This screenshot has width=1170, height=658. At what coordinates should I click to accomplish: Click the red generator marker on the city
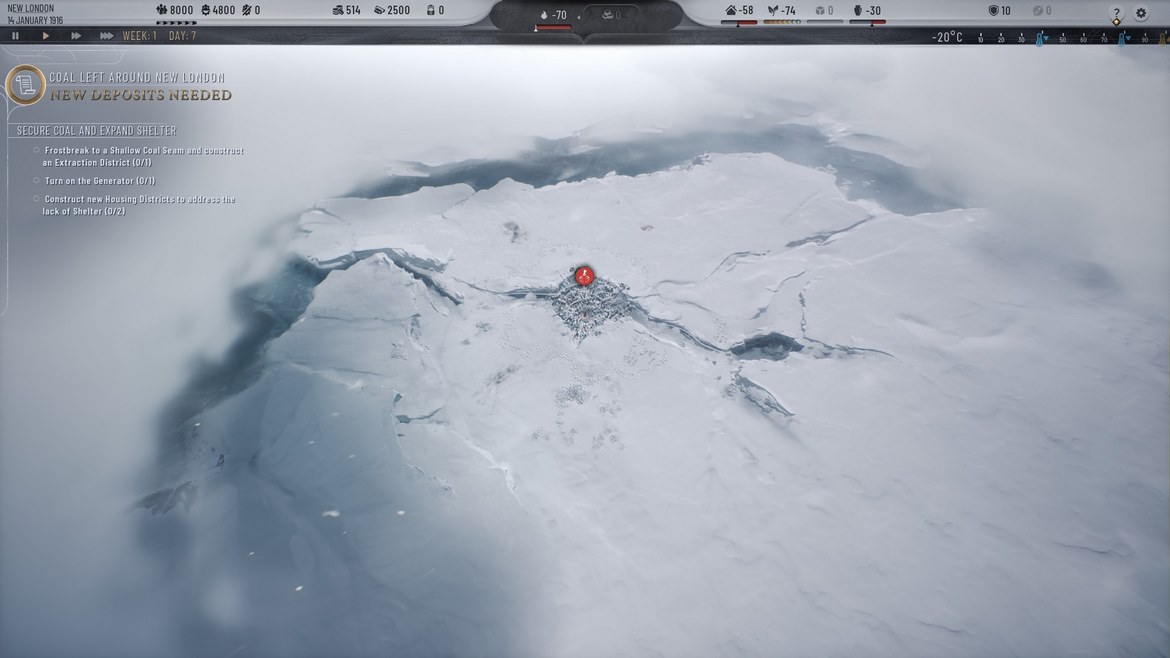pyautogui.click(x=584, y=276)
